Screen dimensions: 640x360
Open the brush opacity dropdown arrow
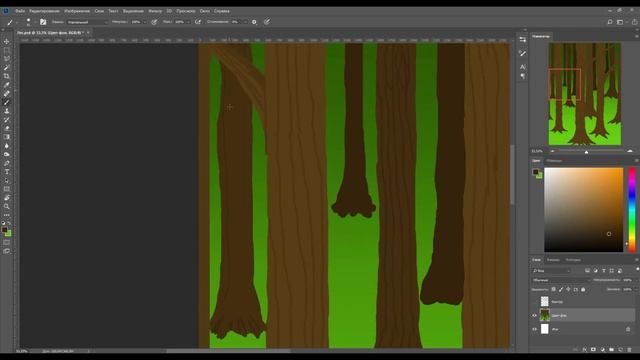pos(144,22)
